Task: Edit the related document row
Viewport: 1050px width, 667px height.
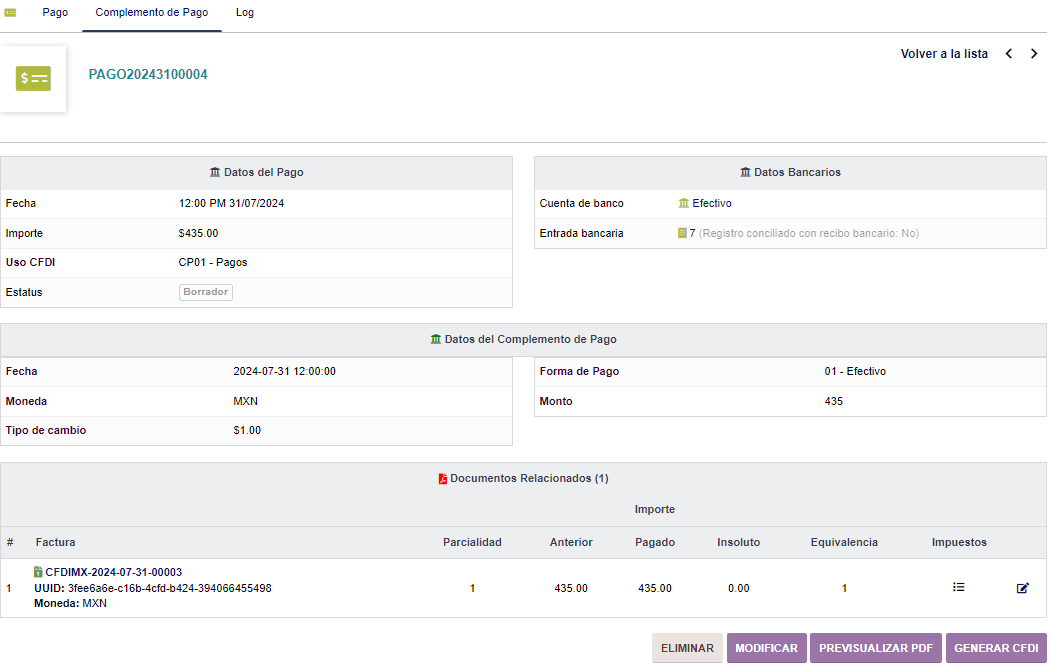Action: pyautogui.click(x=1022, y=588)
